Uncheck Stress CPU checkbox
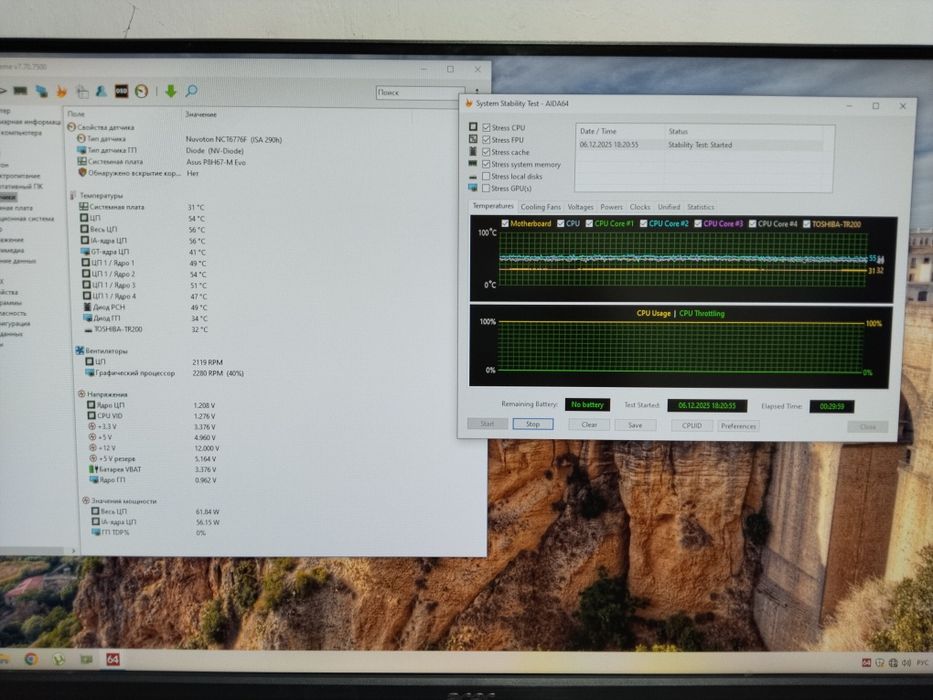The image size is (933, 700). [x=486, y=127]
